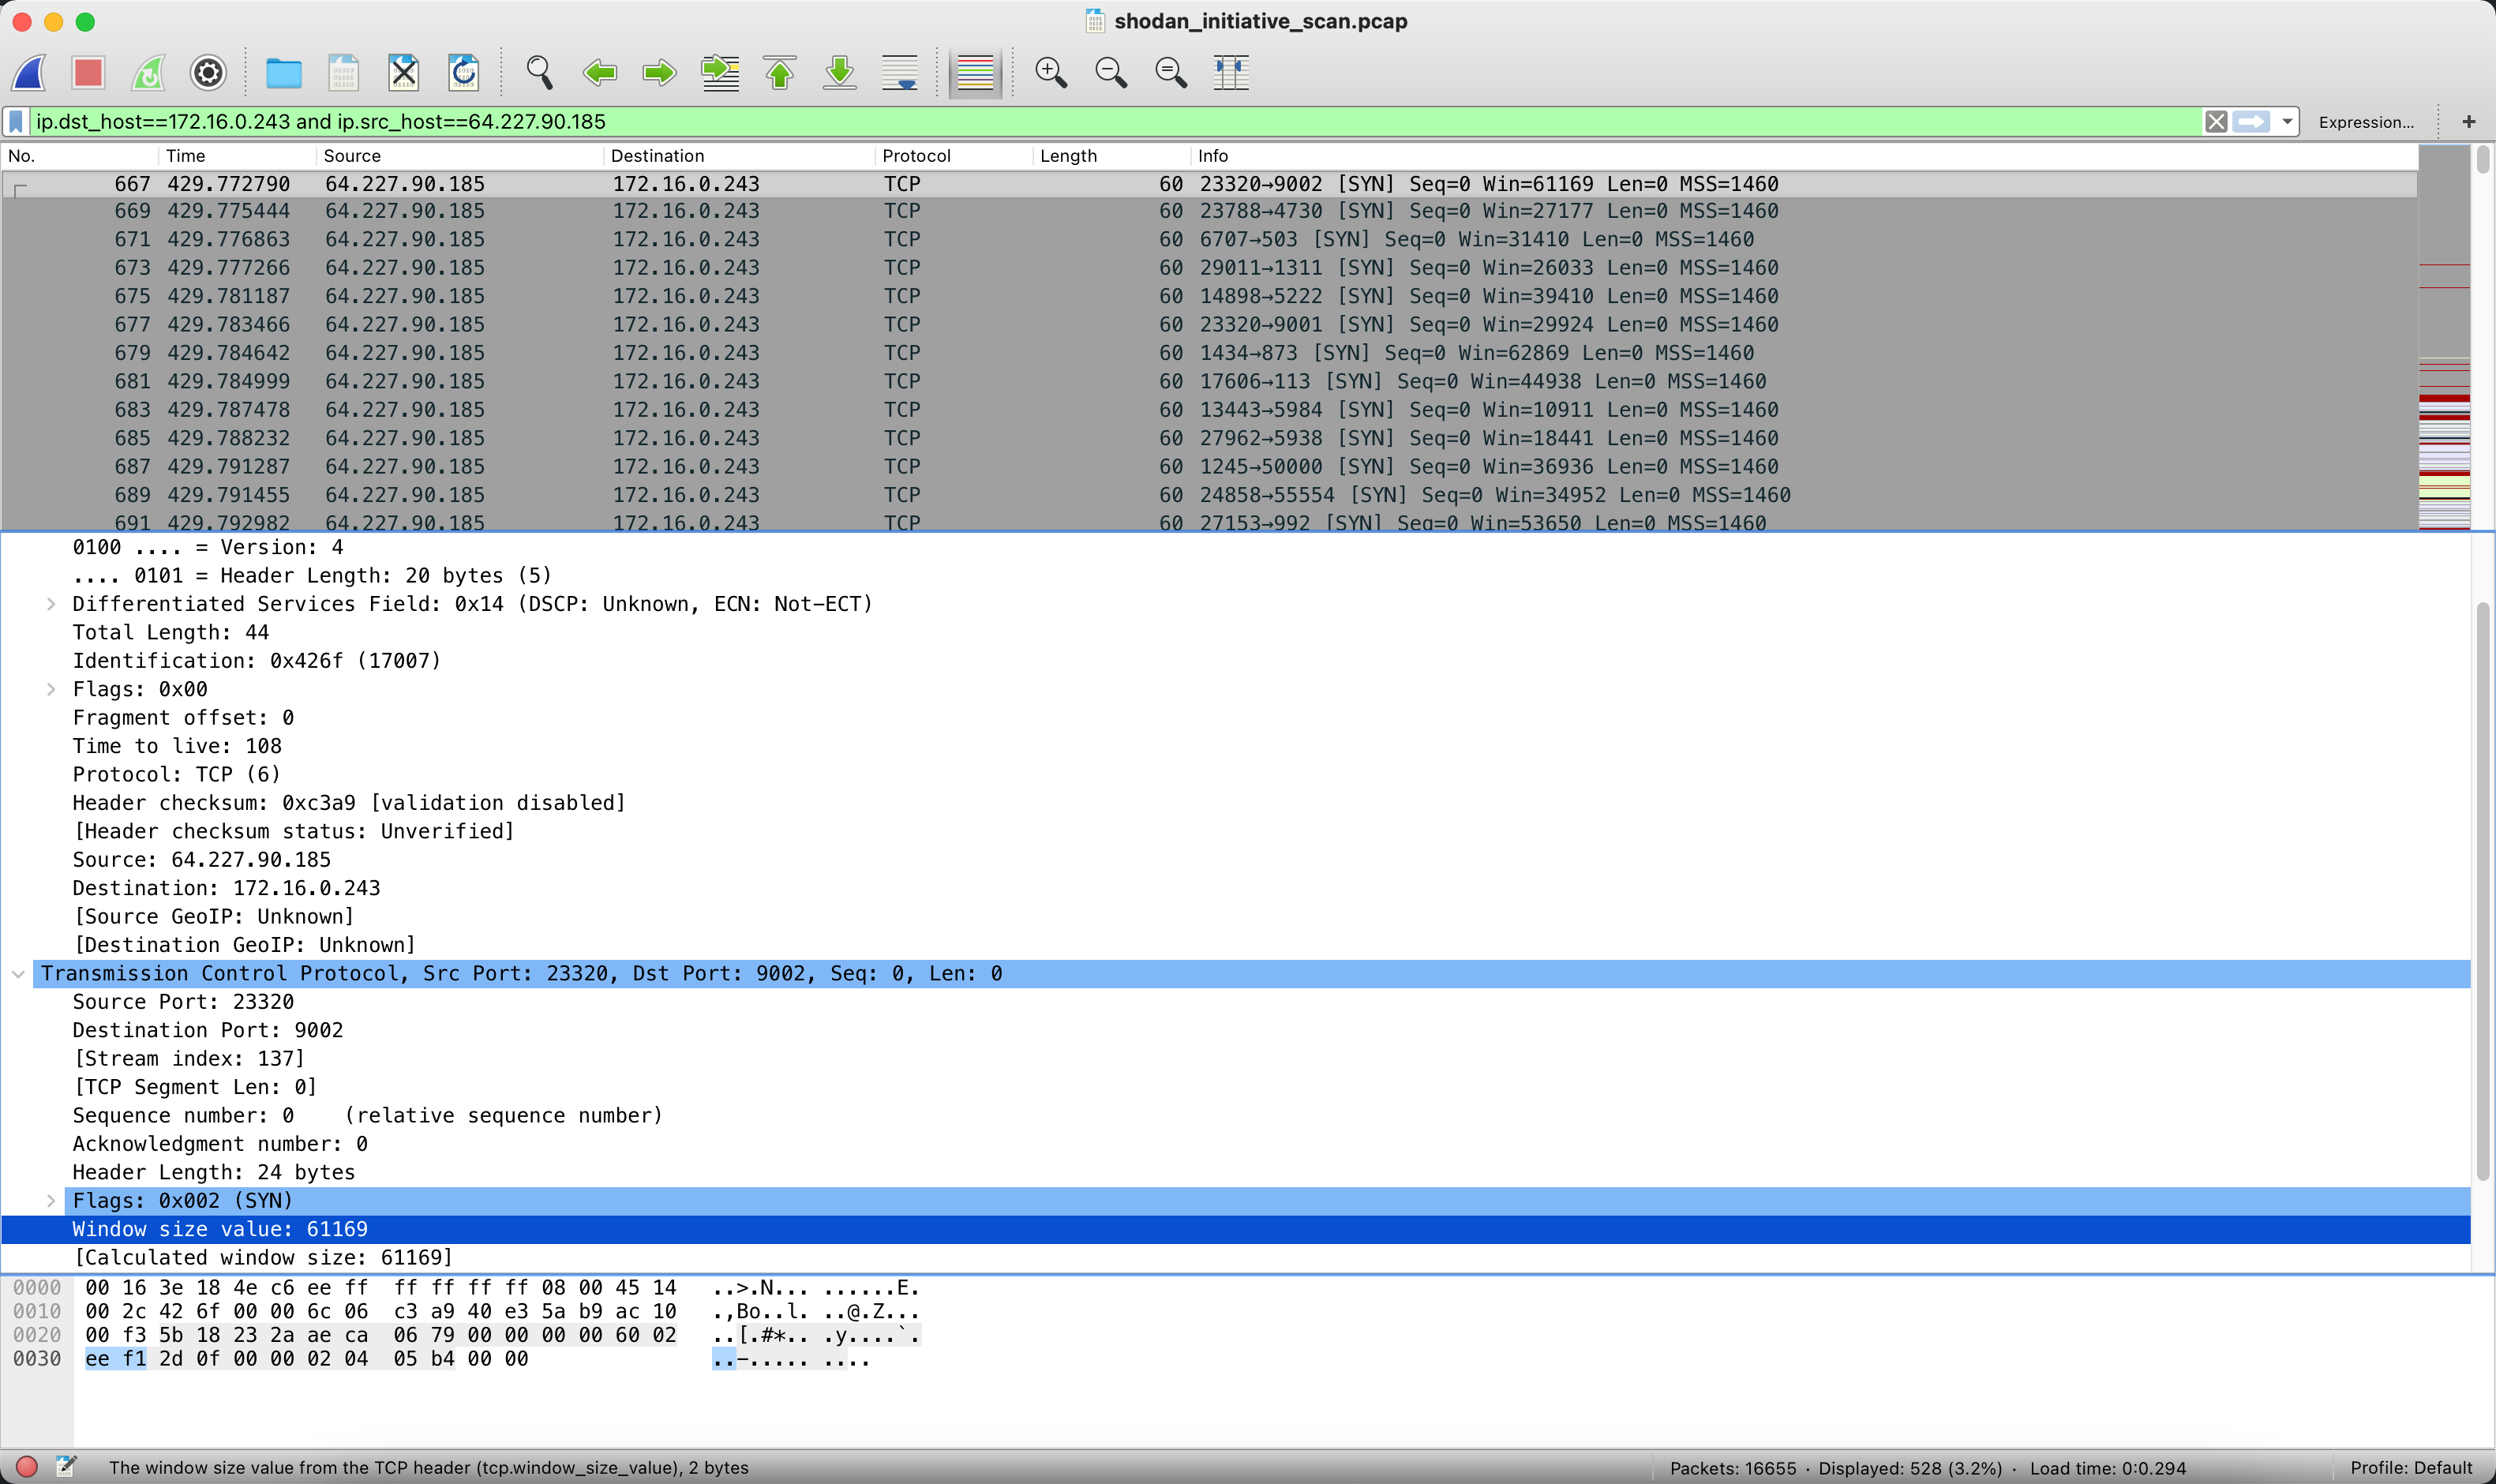
Task: Expand TCP Flags: 0x002 (SYN) item
Action: pos(51,1201)
